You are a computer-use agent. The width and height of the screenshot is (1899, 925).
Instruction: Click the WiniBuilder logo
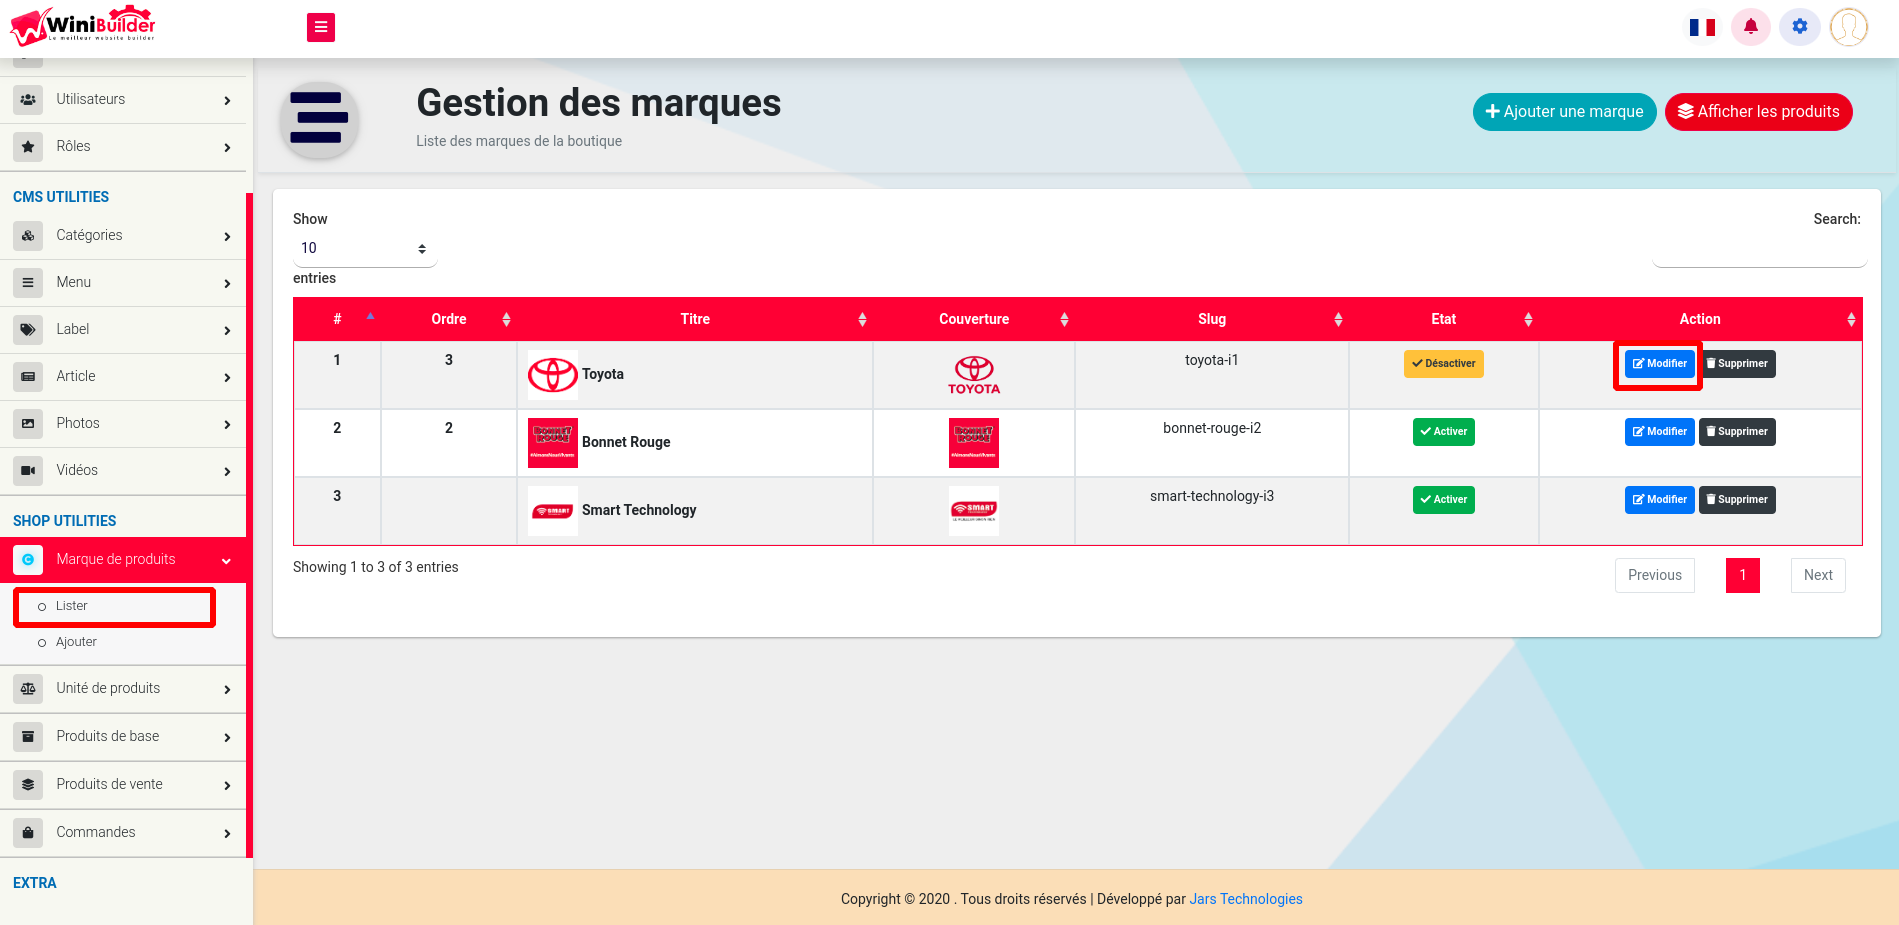tap(83, 26)
